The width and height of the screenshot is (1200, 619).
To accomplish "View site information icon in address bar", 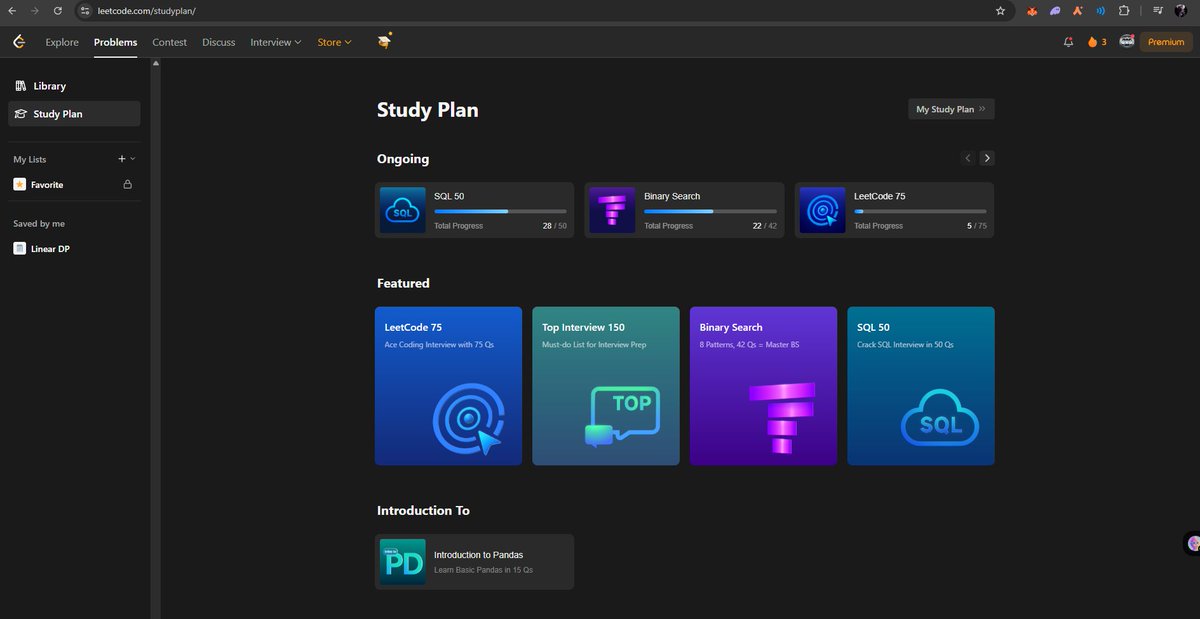I will pos(86,11).
